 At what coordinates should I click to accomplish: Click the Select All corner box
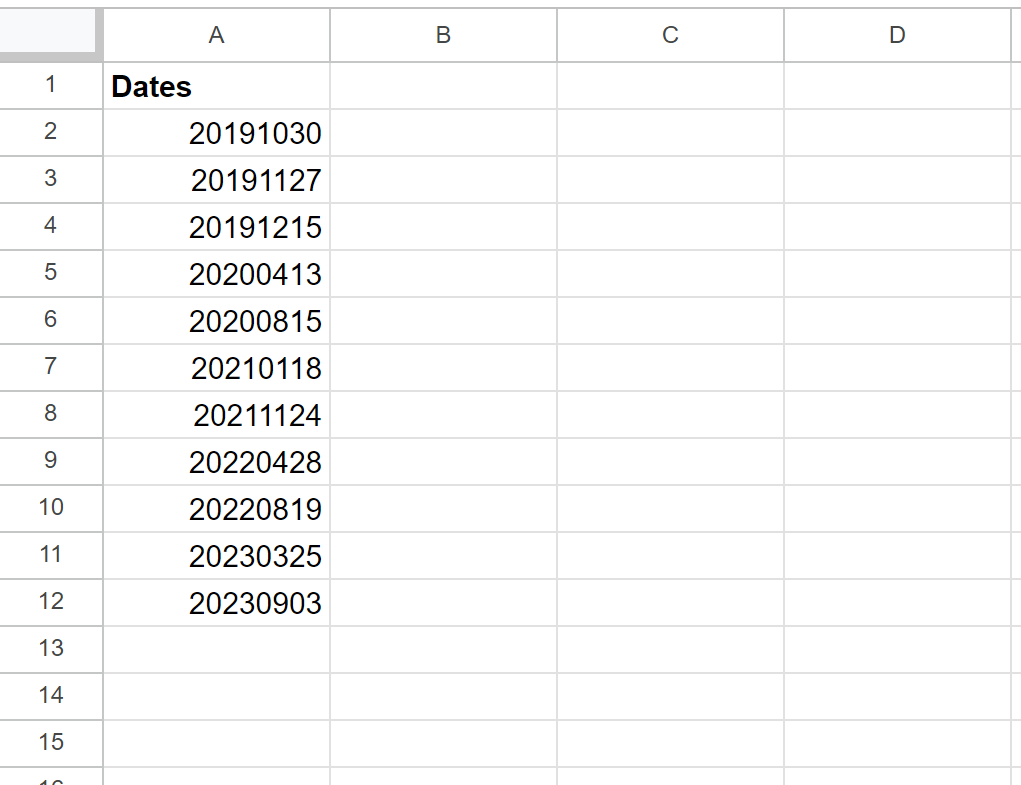tap(50, 35)
